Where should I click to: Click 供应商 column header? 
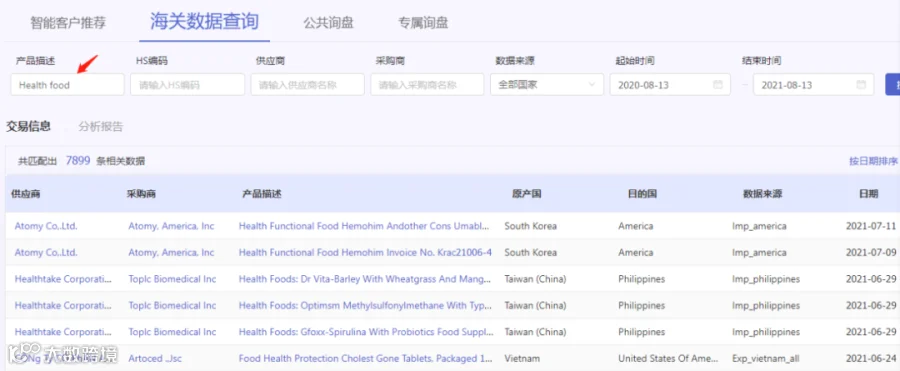click(x=25, y=194)
